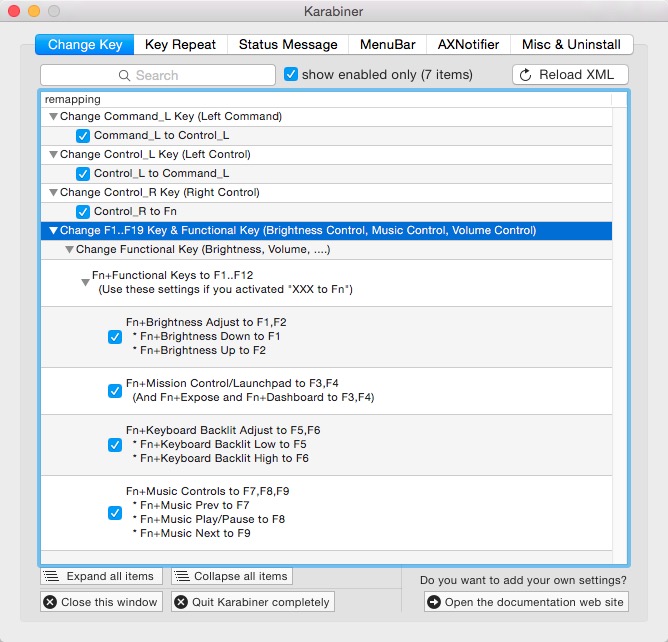
Task: Select the MenuBar tab
Action: click(x=387, y=44)
